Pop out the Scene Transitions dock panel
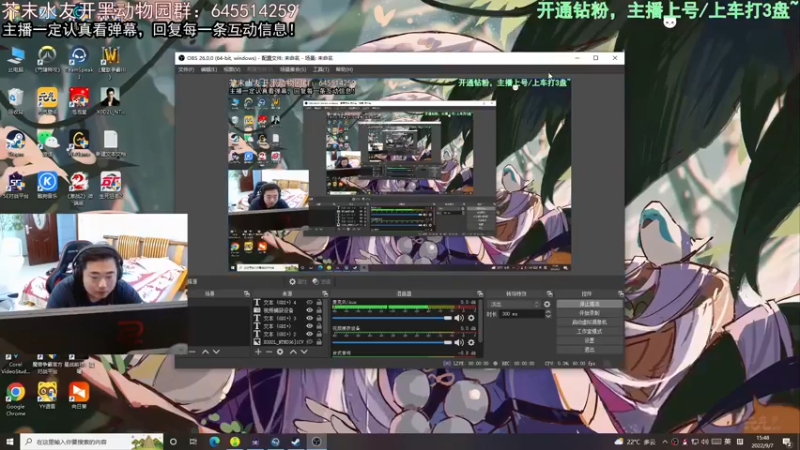The width and height of the screenshot is (800, 450). click(x=549, y=294)
